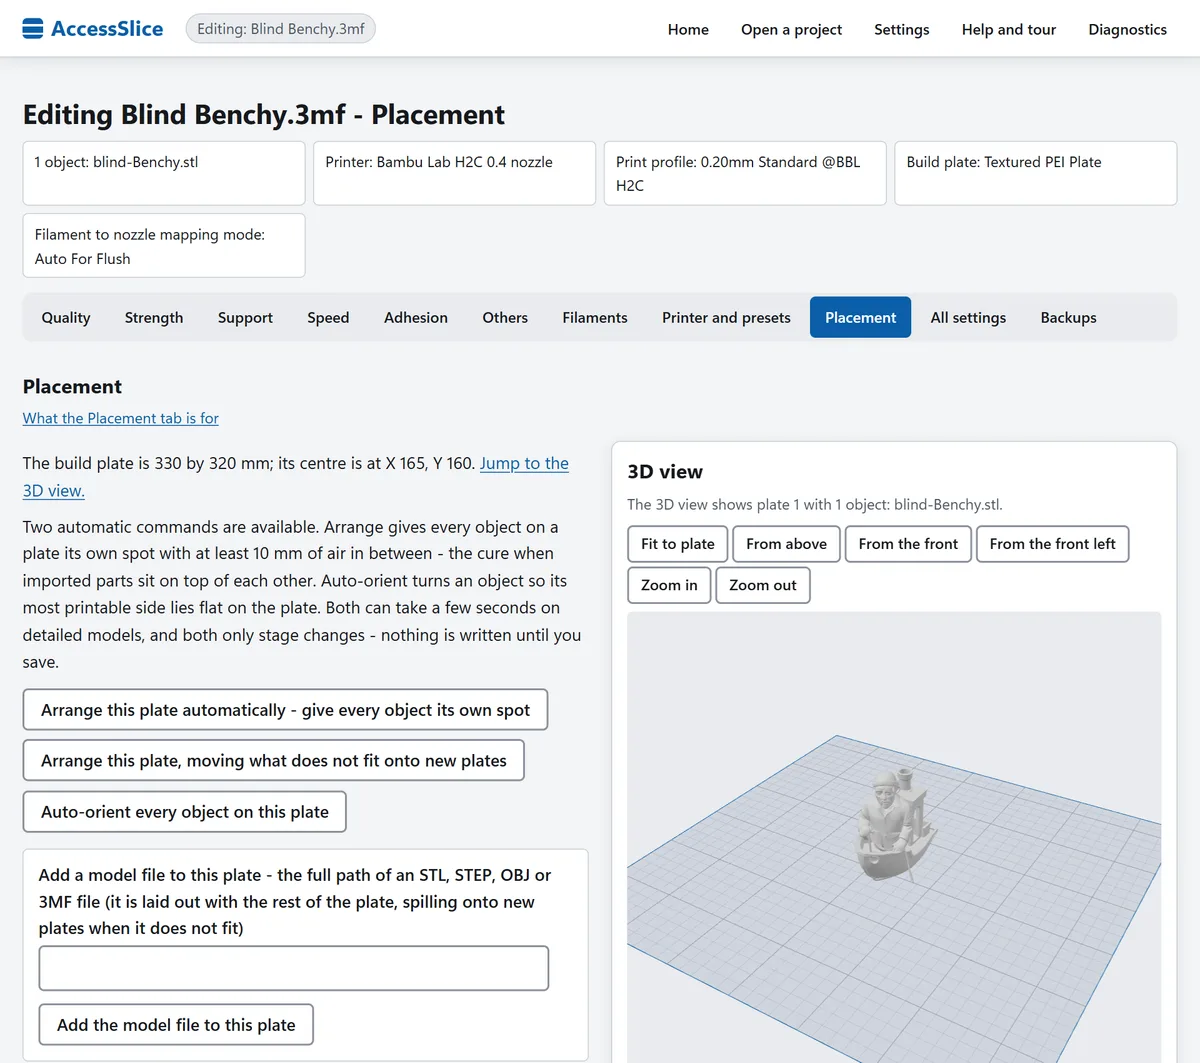Go to the Backups tab
Image resolution: width=1200 pixels, height=1063 pixels.
point(1068,317)
